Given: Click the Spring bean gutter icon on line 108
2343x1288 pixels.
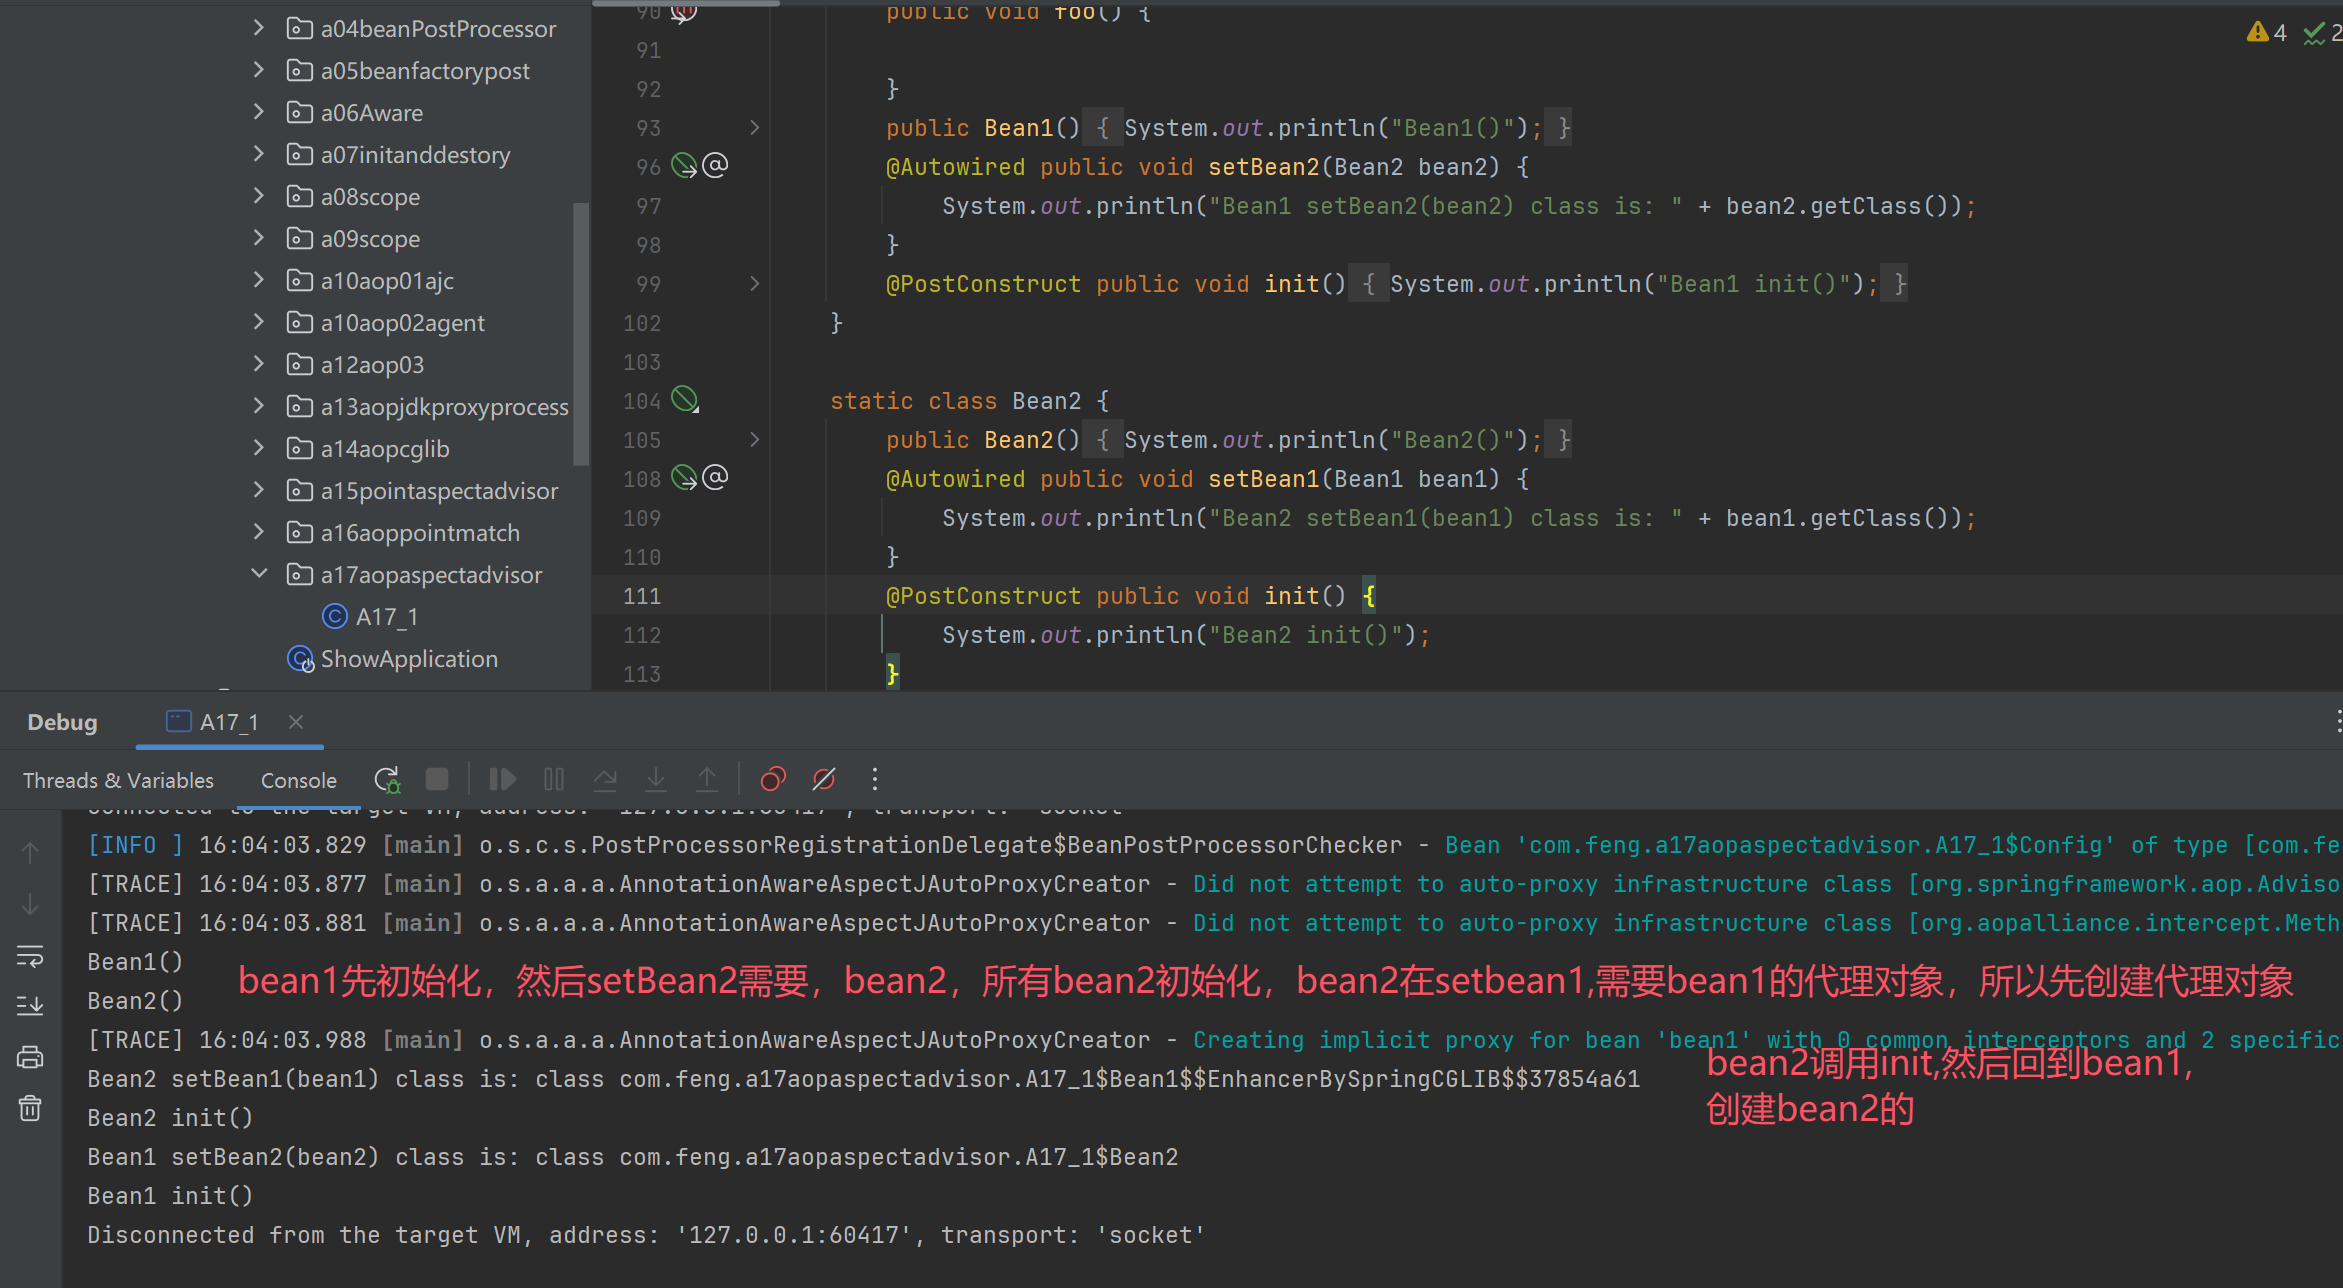Looking at the screenshot, I should pyautogui.click(x=684, y=478).
